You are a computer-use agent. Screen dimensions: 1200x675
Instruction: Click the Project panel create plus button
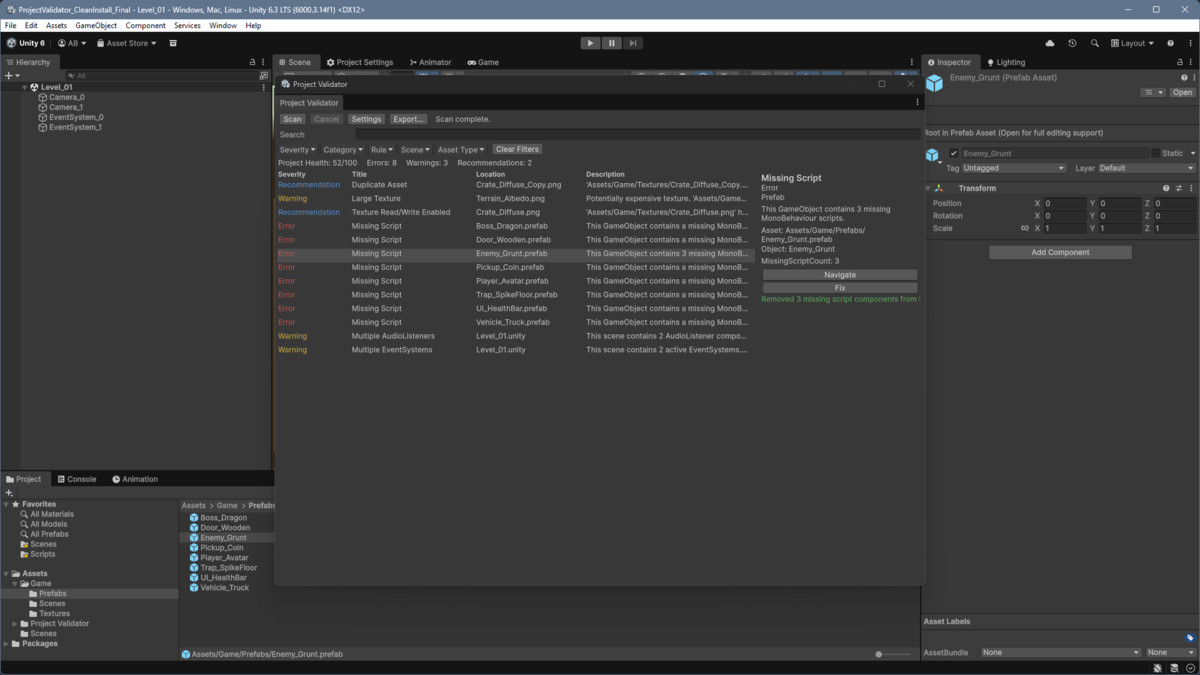(9, 493)
